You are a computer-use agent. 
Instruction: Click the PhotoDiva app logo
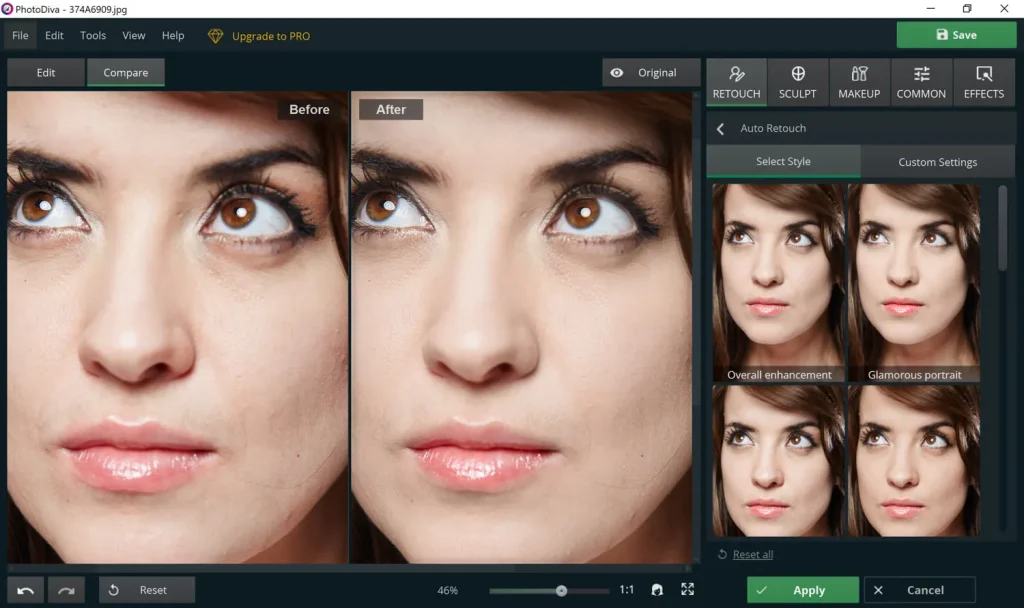(x=7, y=9)
